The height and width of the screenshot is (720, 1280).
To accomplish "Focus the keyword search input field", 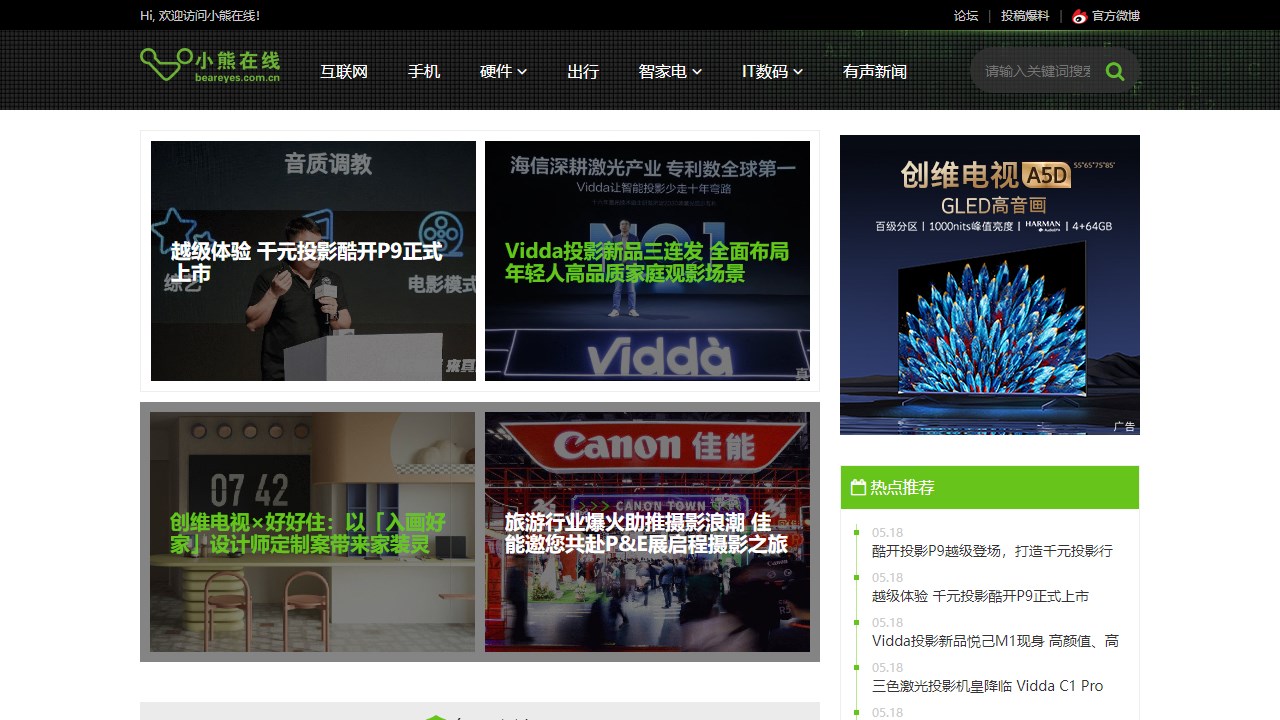I will pos(1038,71).
